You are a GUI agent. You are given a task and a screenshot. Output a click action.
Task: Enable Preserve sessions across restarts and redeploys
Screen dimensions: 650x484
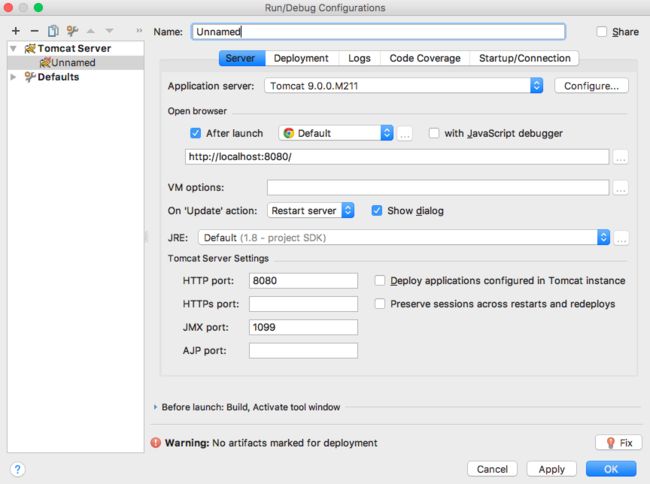click(x=380, y=304)
